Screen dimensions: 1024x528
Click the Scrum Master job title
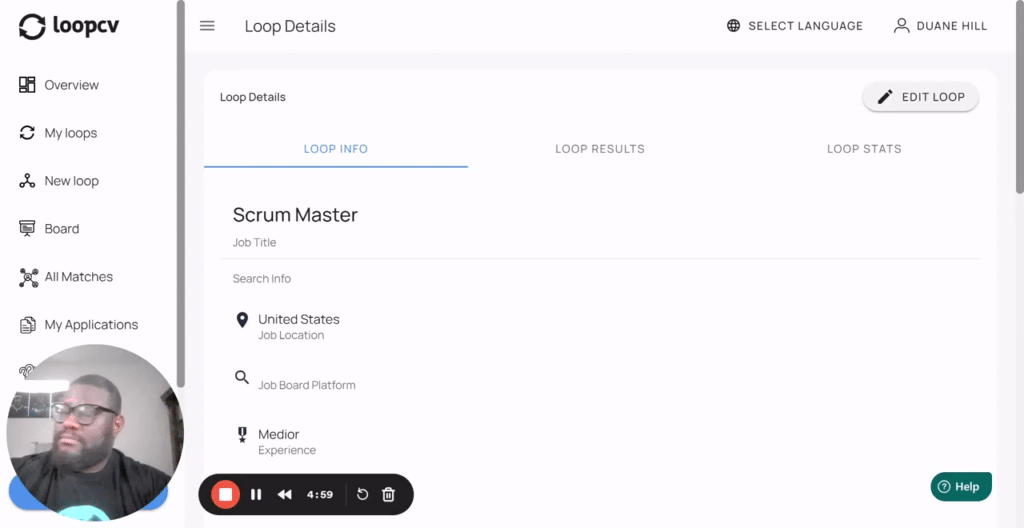pyautogui.click(x=295, y=215)
